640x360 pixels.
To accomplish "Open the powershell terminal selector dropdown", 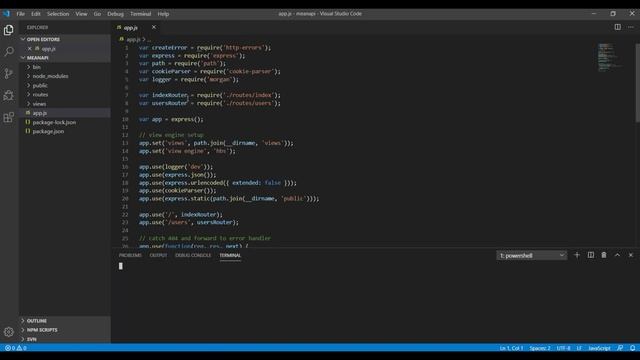I will 531,256.
